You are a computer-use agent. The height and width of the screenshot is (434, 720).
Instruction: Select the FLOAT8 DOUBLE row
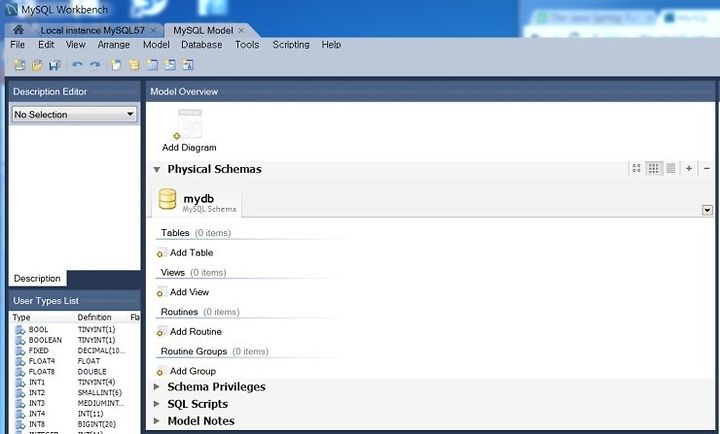[x=74, y=372]
